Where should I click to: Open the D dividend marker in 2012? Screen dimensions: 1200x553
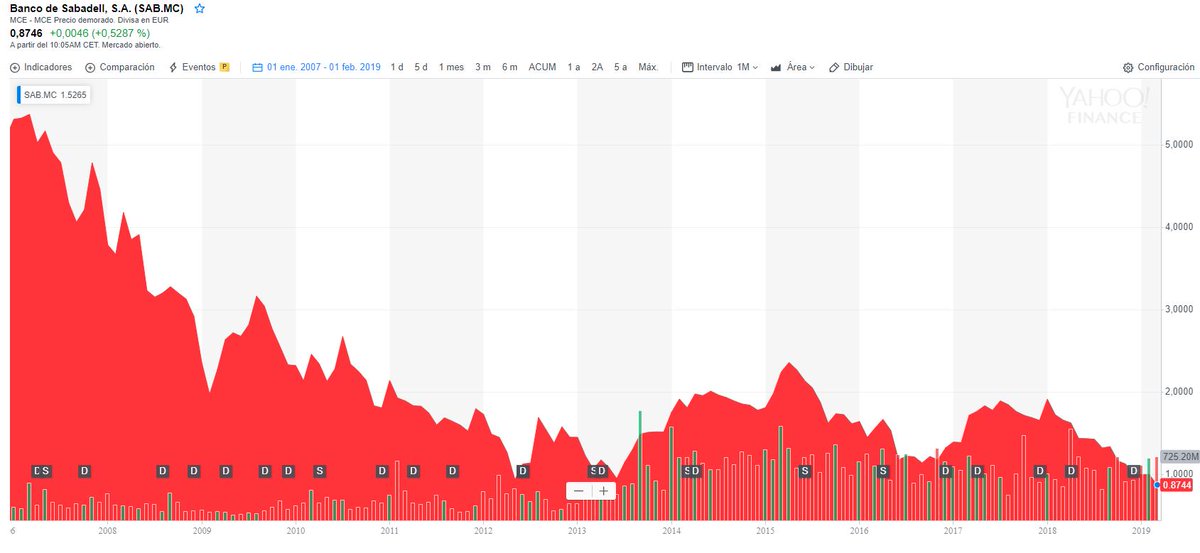pyautogui.click(x=522, y=471)
